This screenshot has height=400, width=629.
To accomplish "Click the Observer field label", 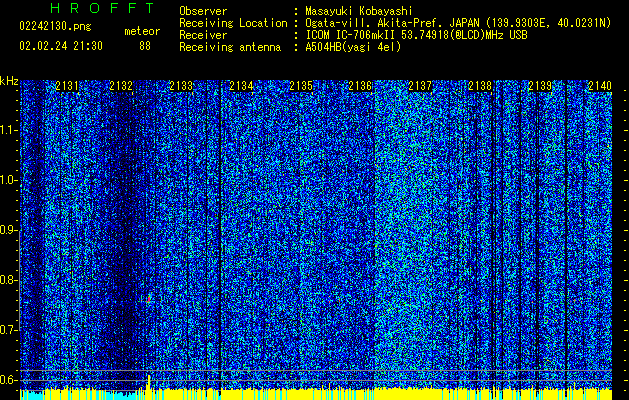I will (203, 11).
